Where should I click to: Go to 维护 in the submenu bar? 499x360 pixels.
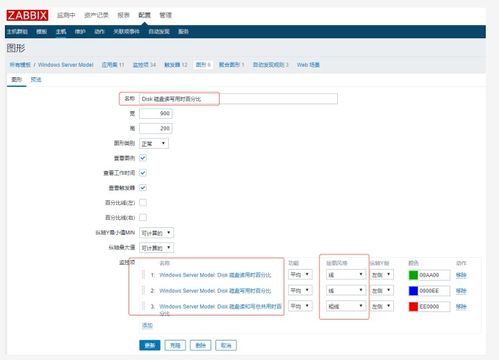(x=80, y=32)
